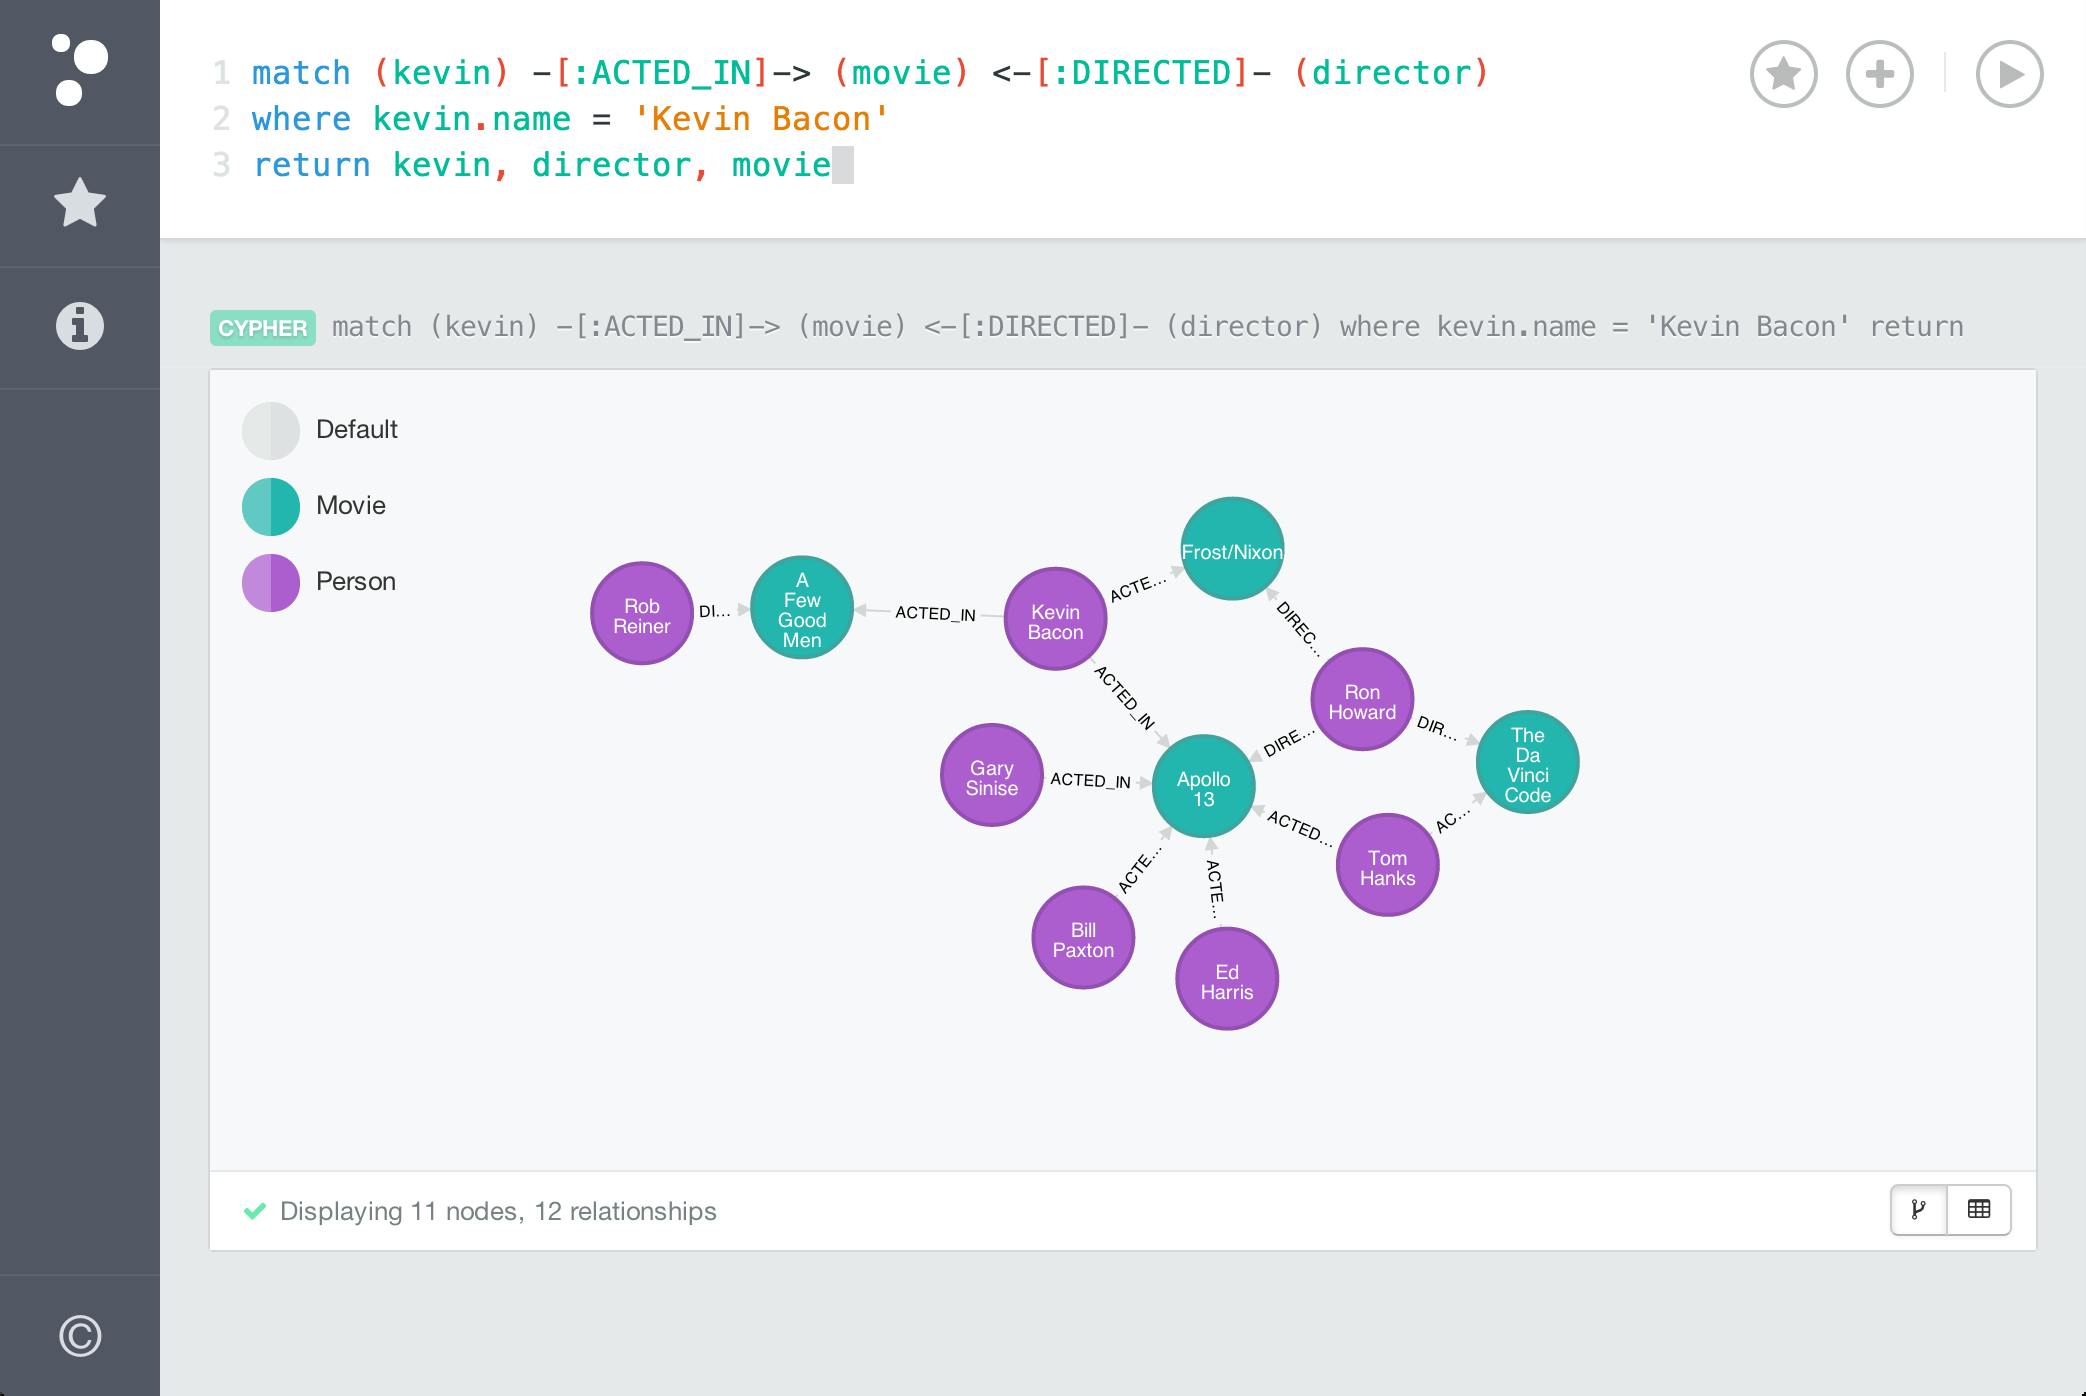Image resolution: width=2086 pixels, height=1396 pixels.
Task: Open the Favorites panel in the sidebar
Action: click(79, 204)
